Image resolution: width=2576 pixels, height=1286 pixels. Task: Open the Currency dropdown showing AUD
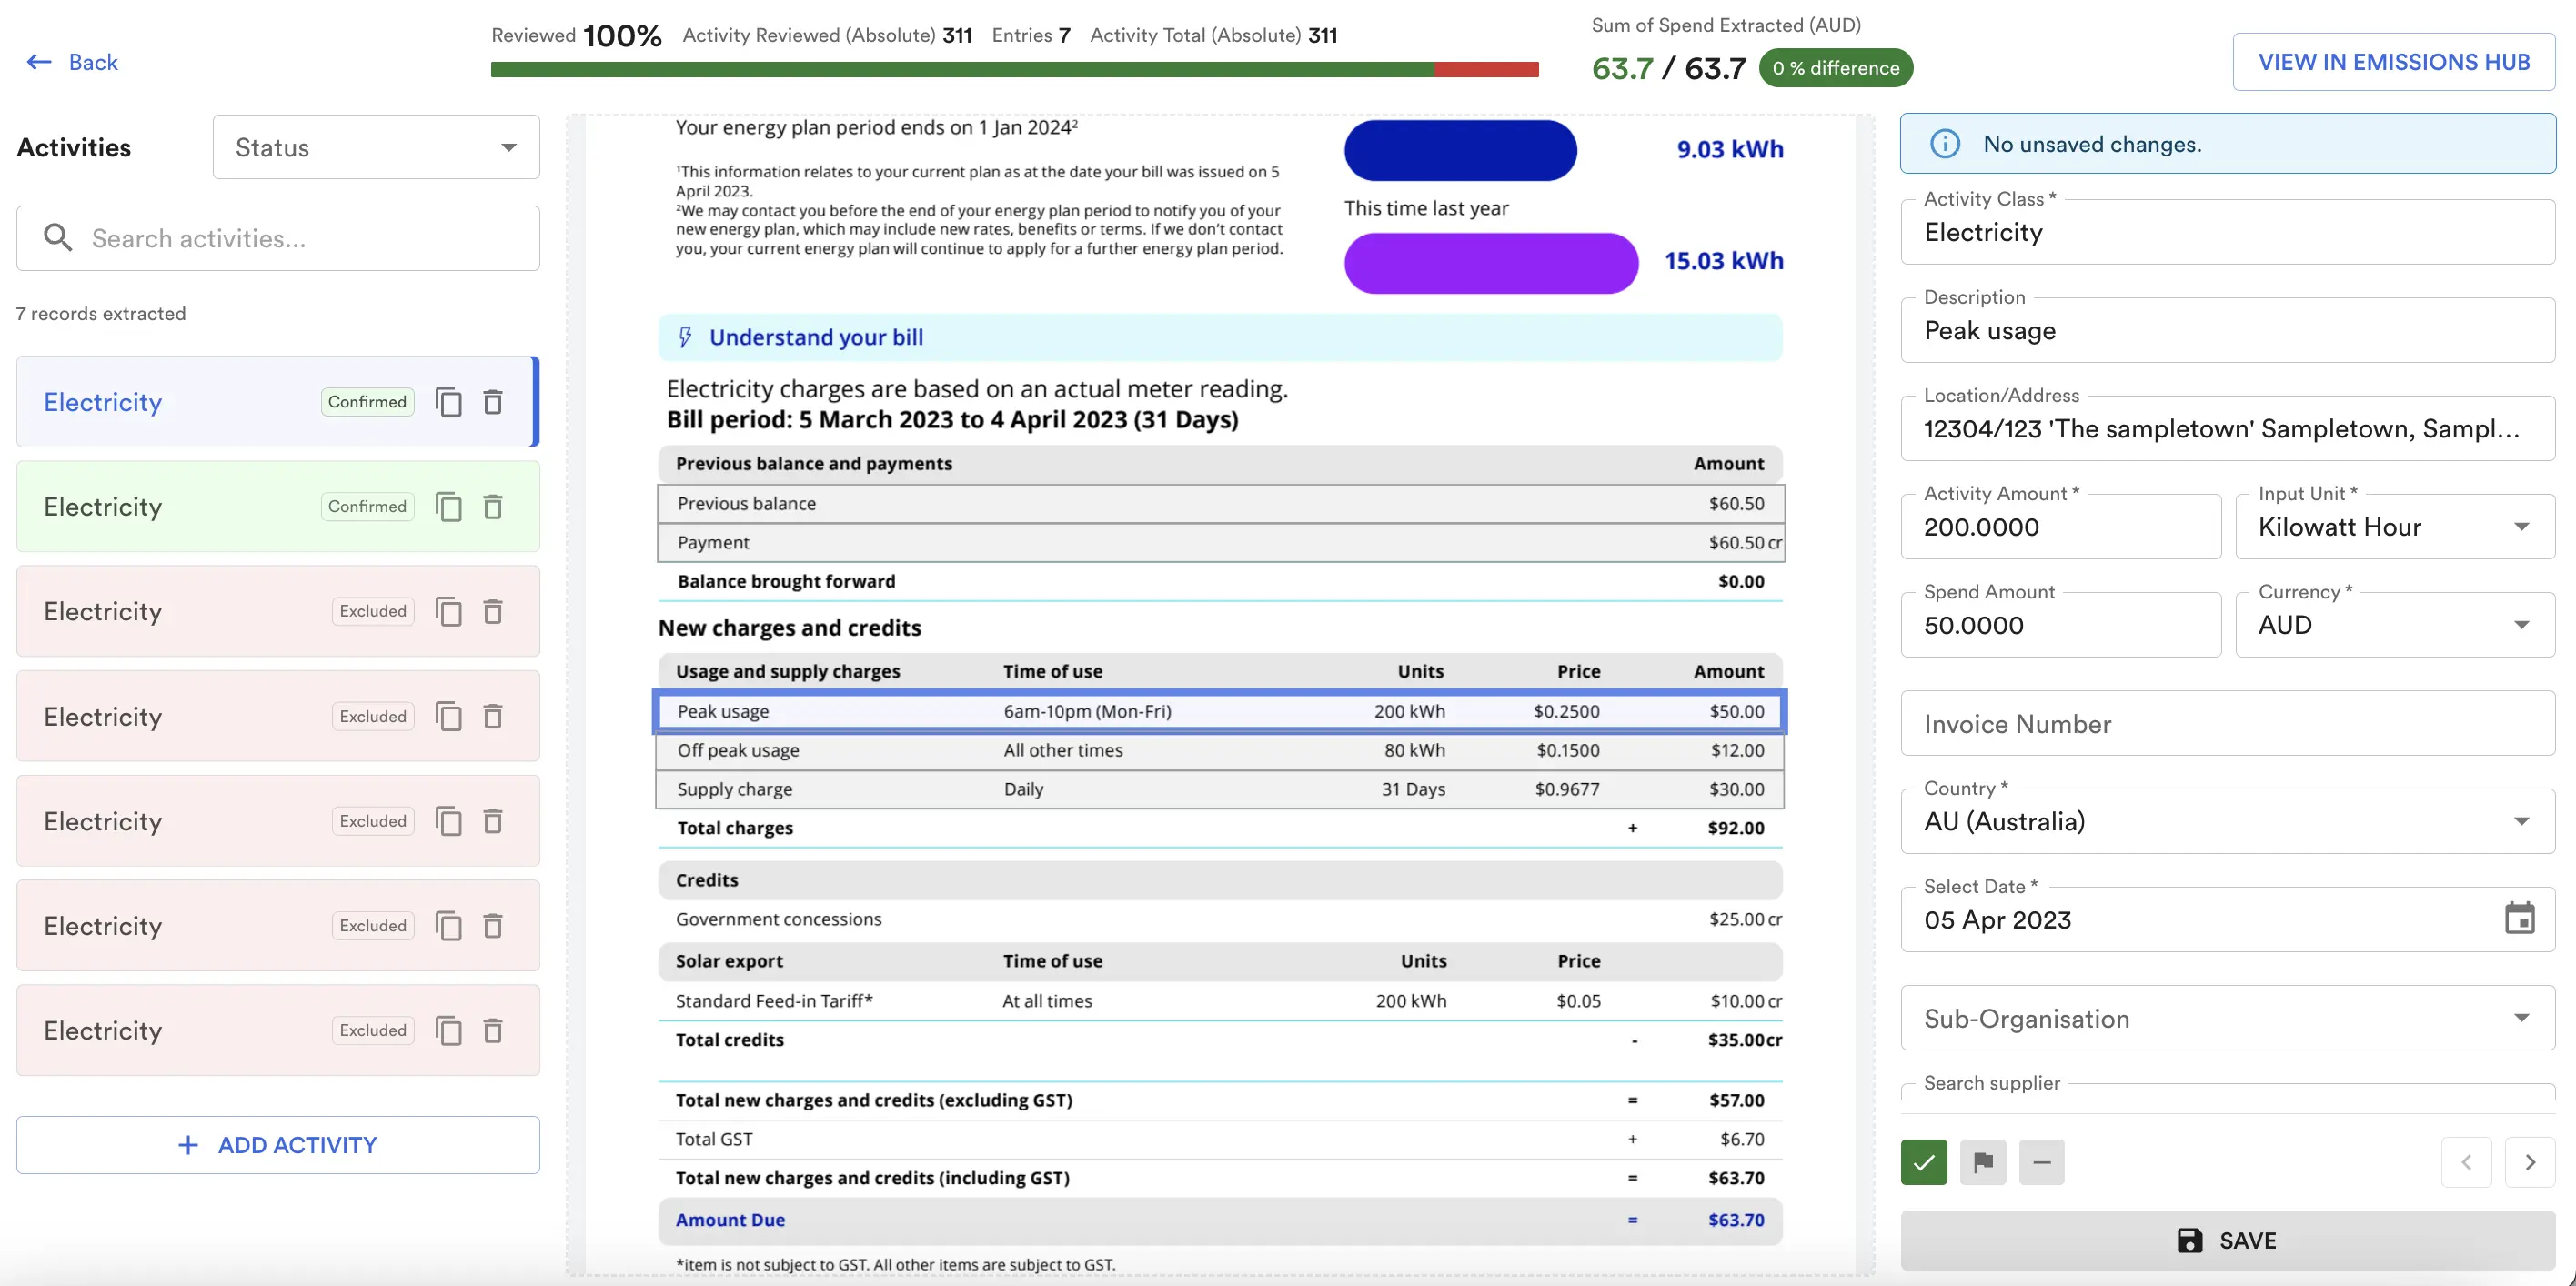(x=2522, y=625)
